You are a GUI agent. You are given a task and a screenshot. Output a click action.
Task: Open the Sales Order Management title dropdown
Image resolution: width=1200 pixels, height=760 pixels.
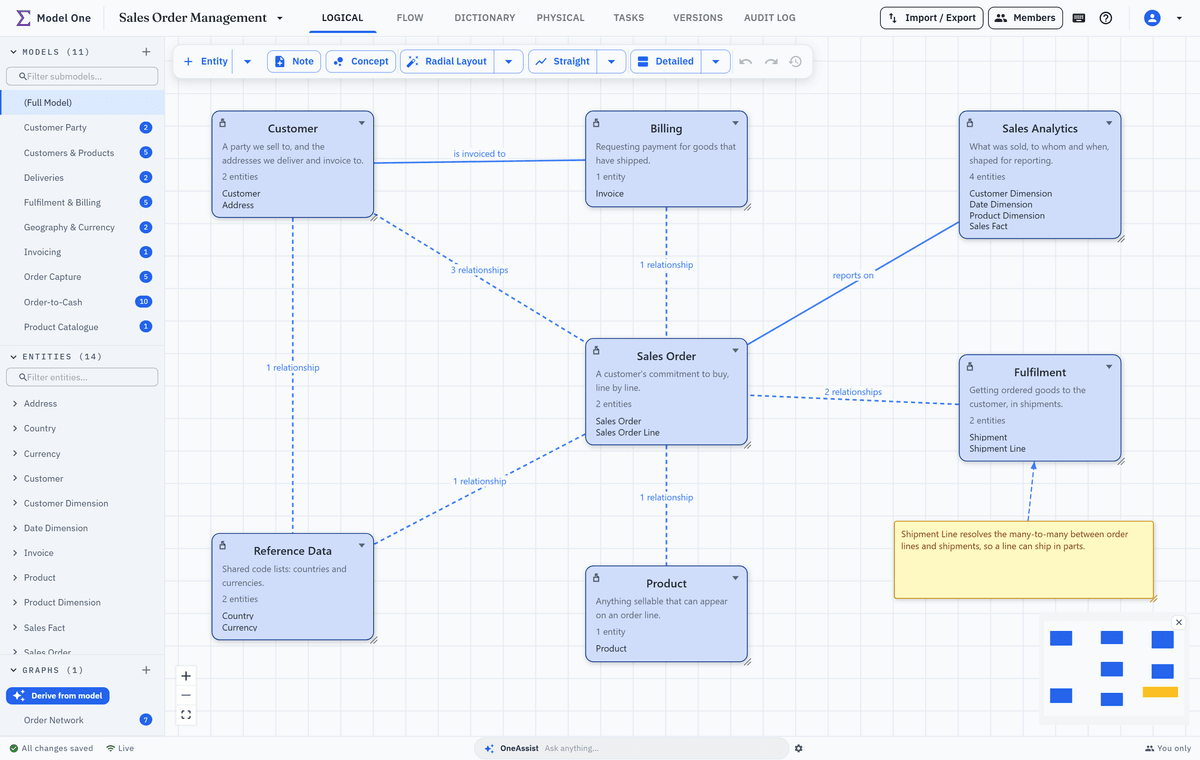pyautogui.click(x=280, y=18)
